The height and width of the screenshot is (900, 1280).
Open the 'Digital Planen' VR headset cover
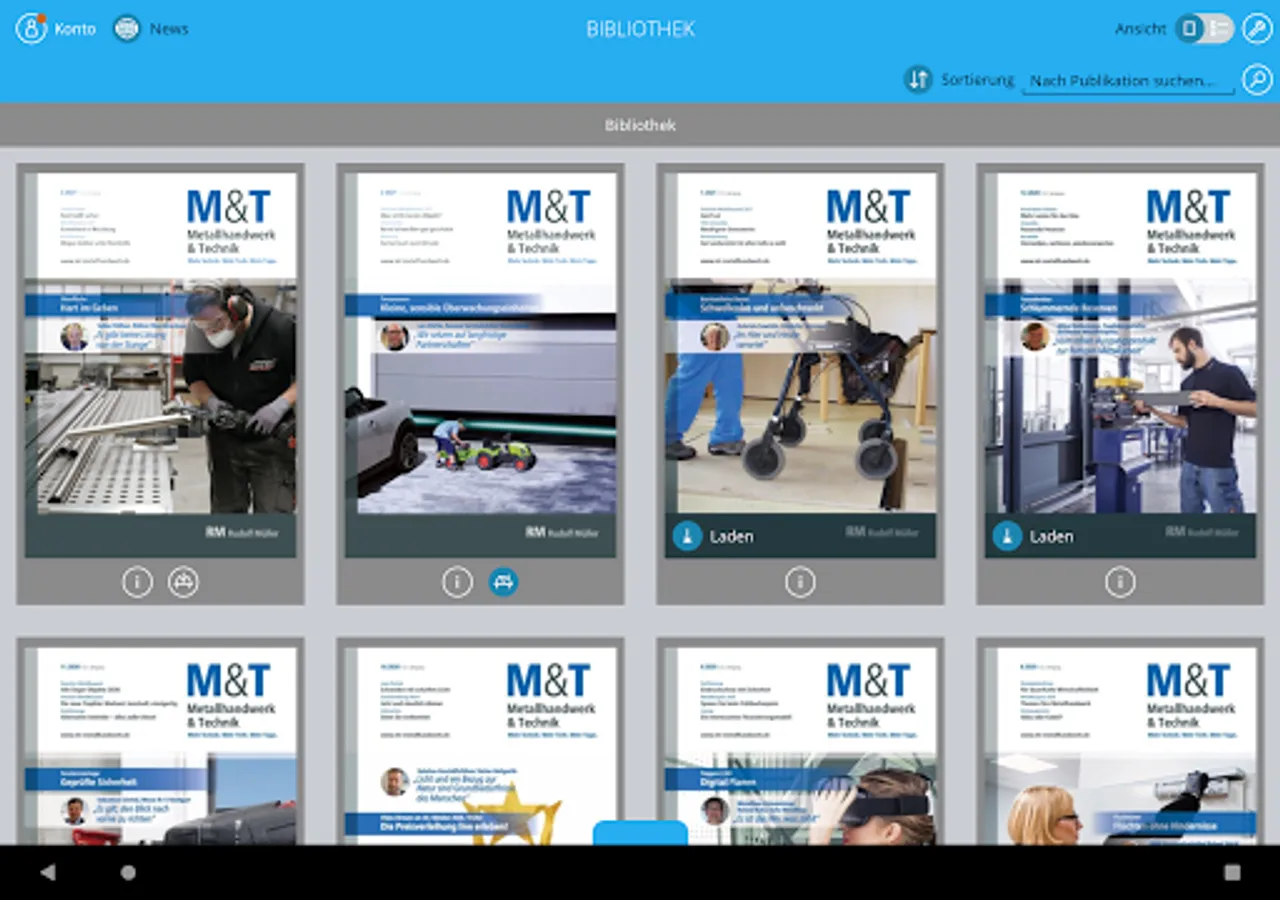pos(801,746)
